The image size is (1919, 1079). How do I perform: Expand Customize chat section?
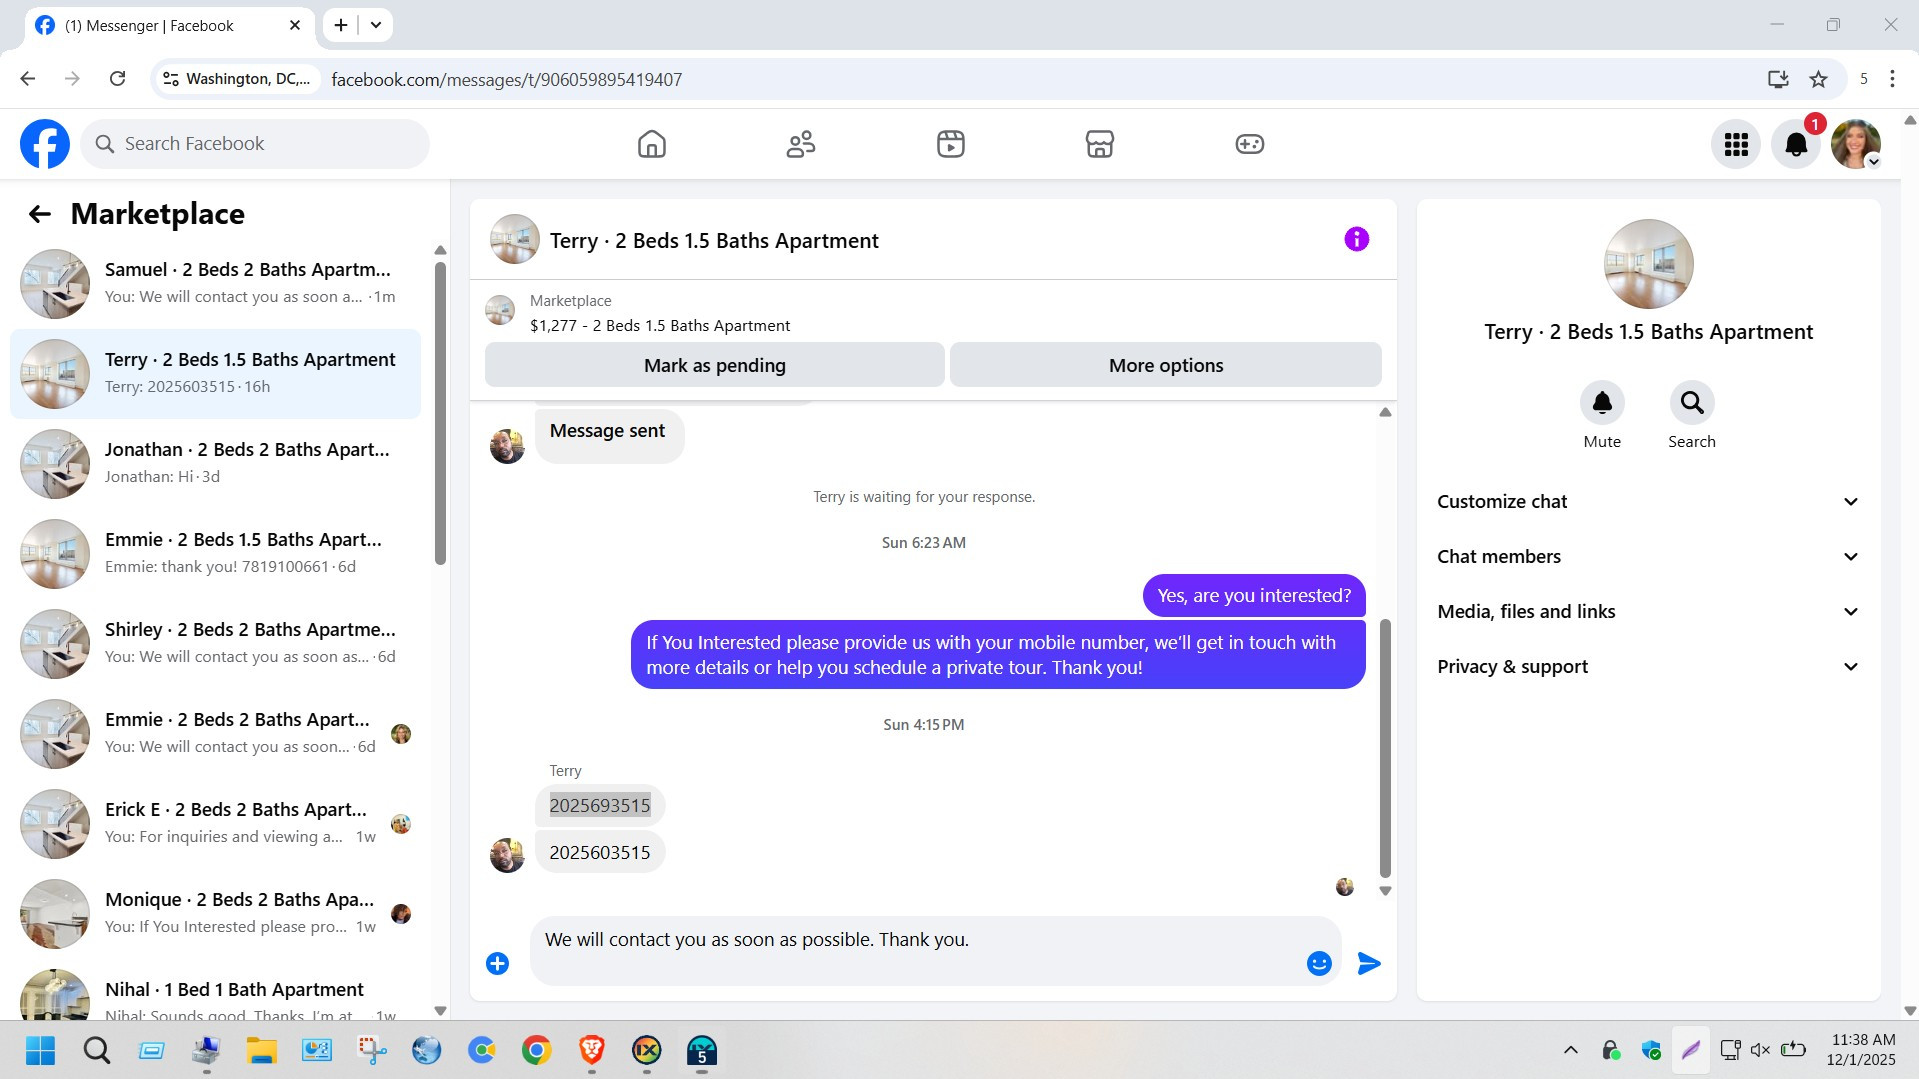1648,502
